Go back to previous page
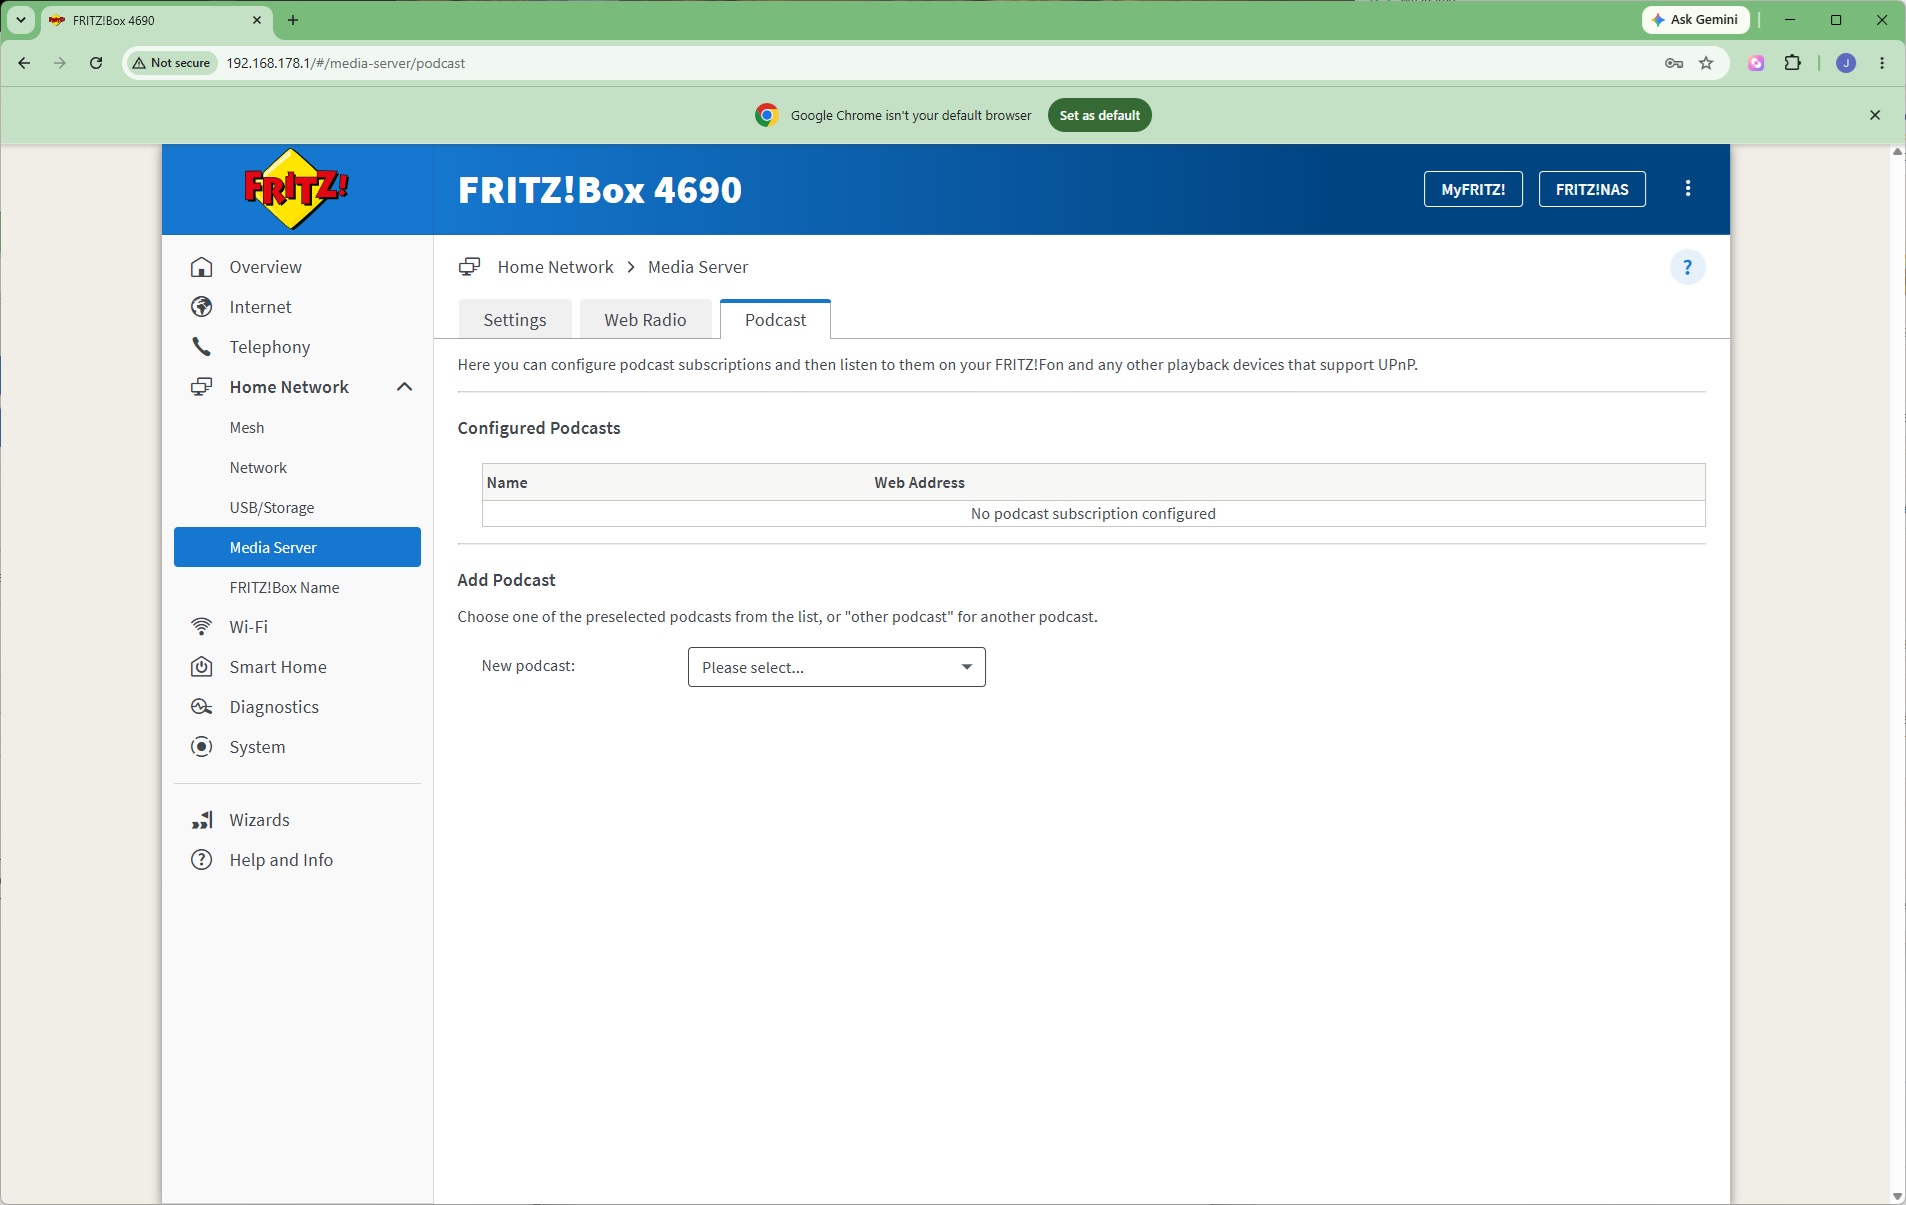Viewport: 1906px width, 1205px height. 24,63
